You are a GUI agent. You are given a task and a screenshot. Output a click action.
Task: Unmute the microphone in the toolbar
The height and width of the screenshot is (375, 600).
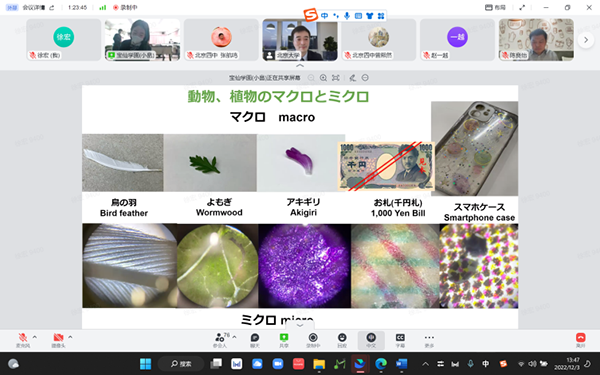click(23, 338)
